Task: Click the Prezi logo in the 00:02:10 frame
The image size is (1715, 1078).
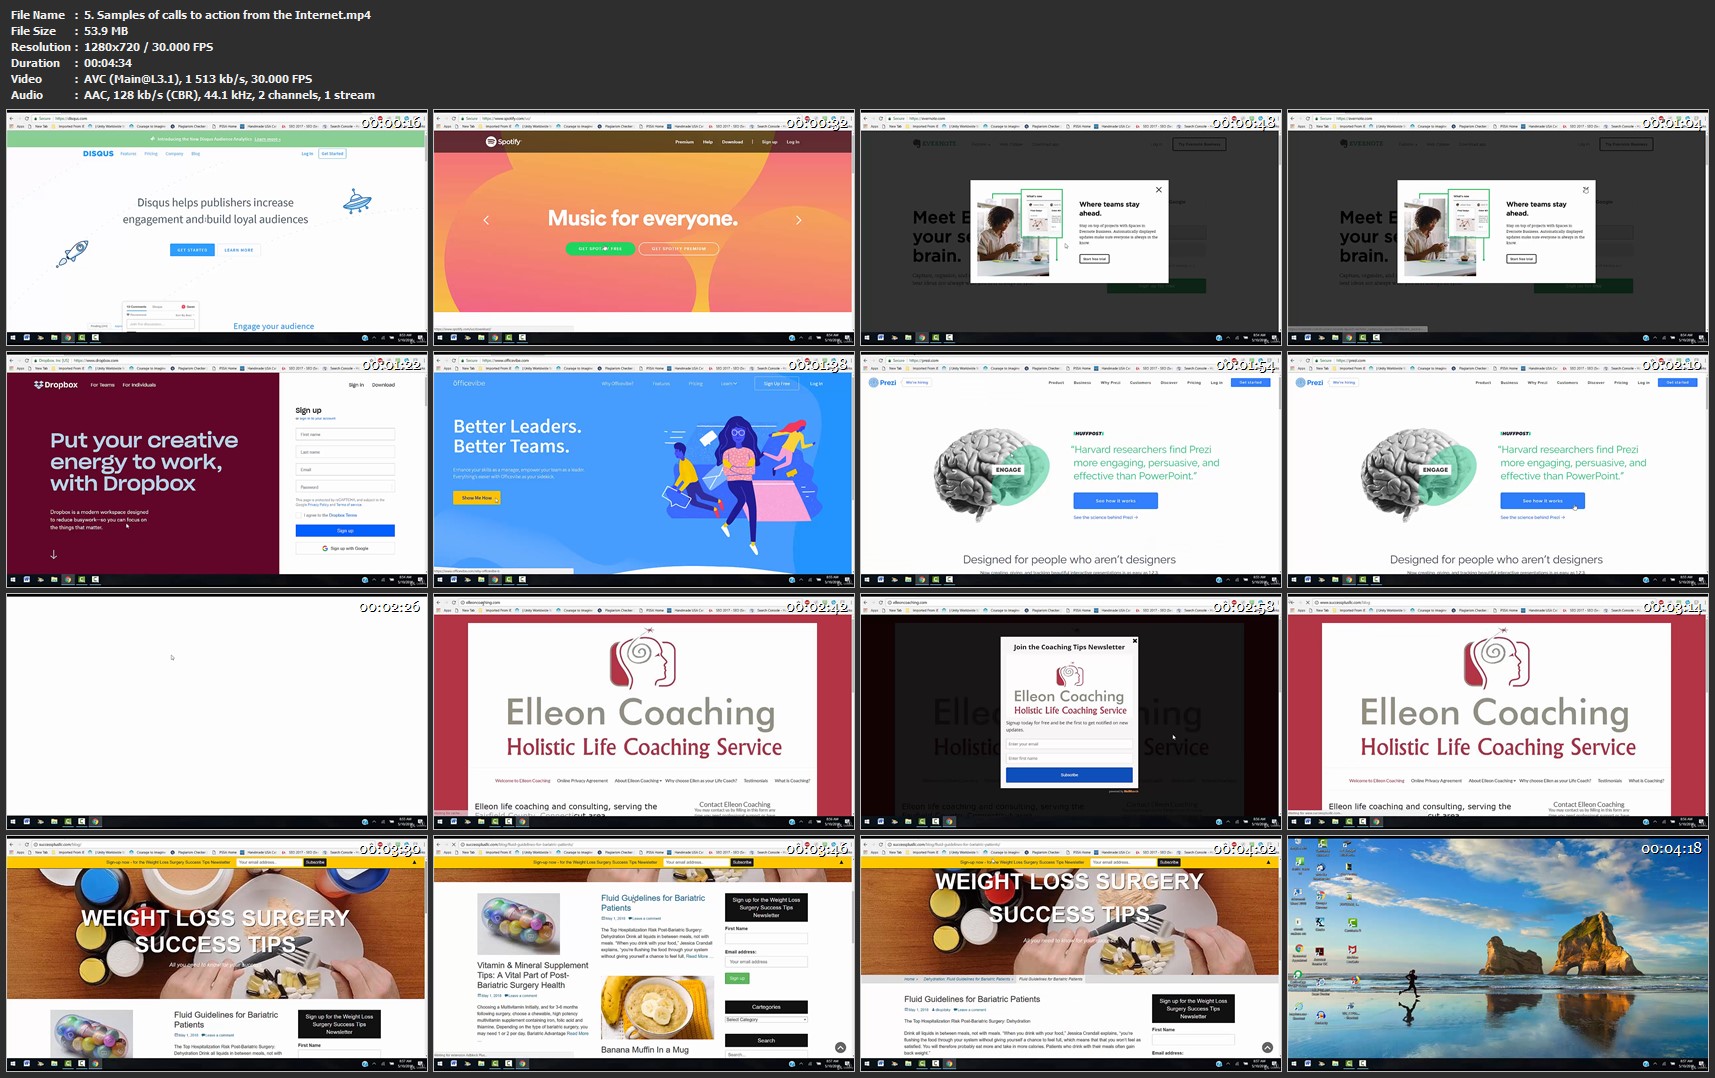Action: pyautogui.click(x=1309, y=382)
